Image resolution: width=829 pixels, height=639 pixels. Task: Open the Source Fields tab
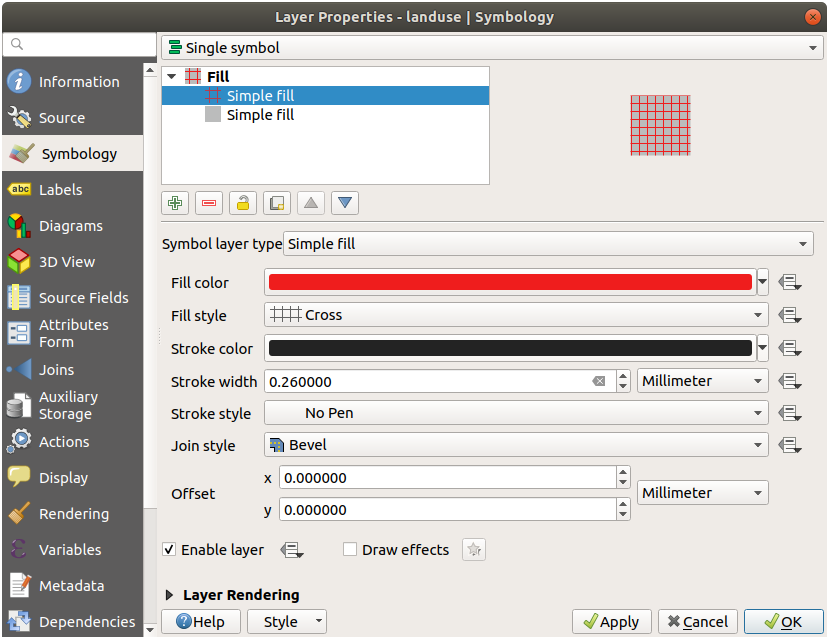pyautogui.click(x=83, y=298)
